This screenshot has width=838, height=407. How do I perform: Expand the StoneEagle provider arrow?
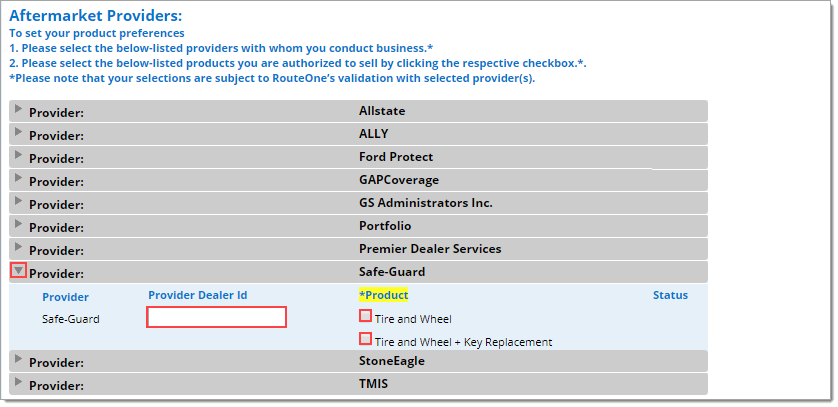click(x=19, y=359)
